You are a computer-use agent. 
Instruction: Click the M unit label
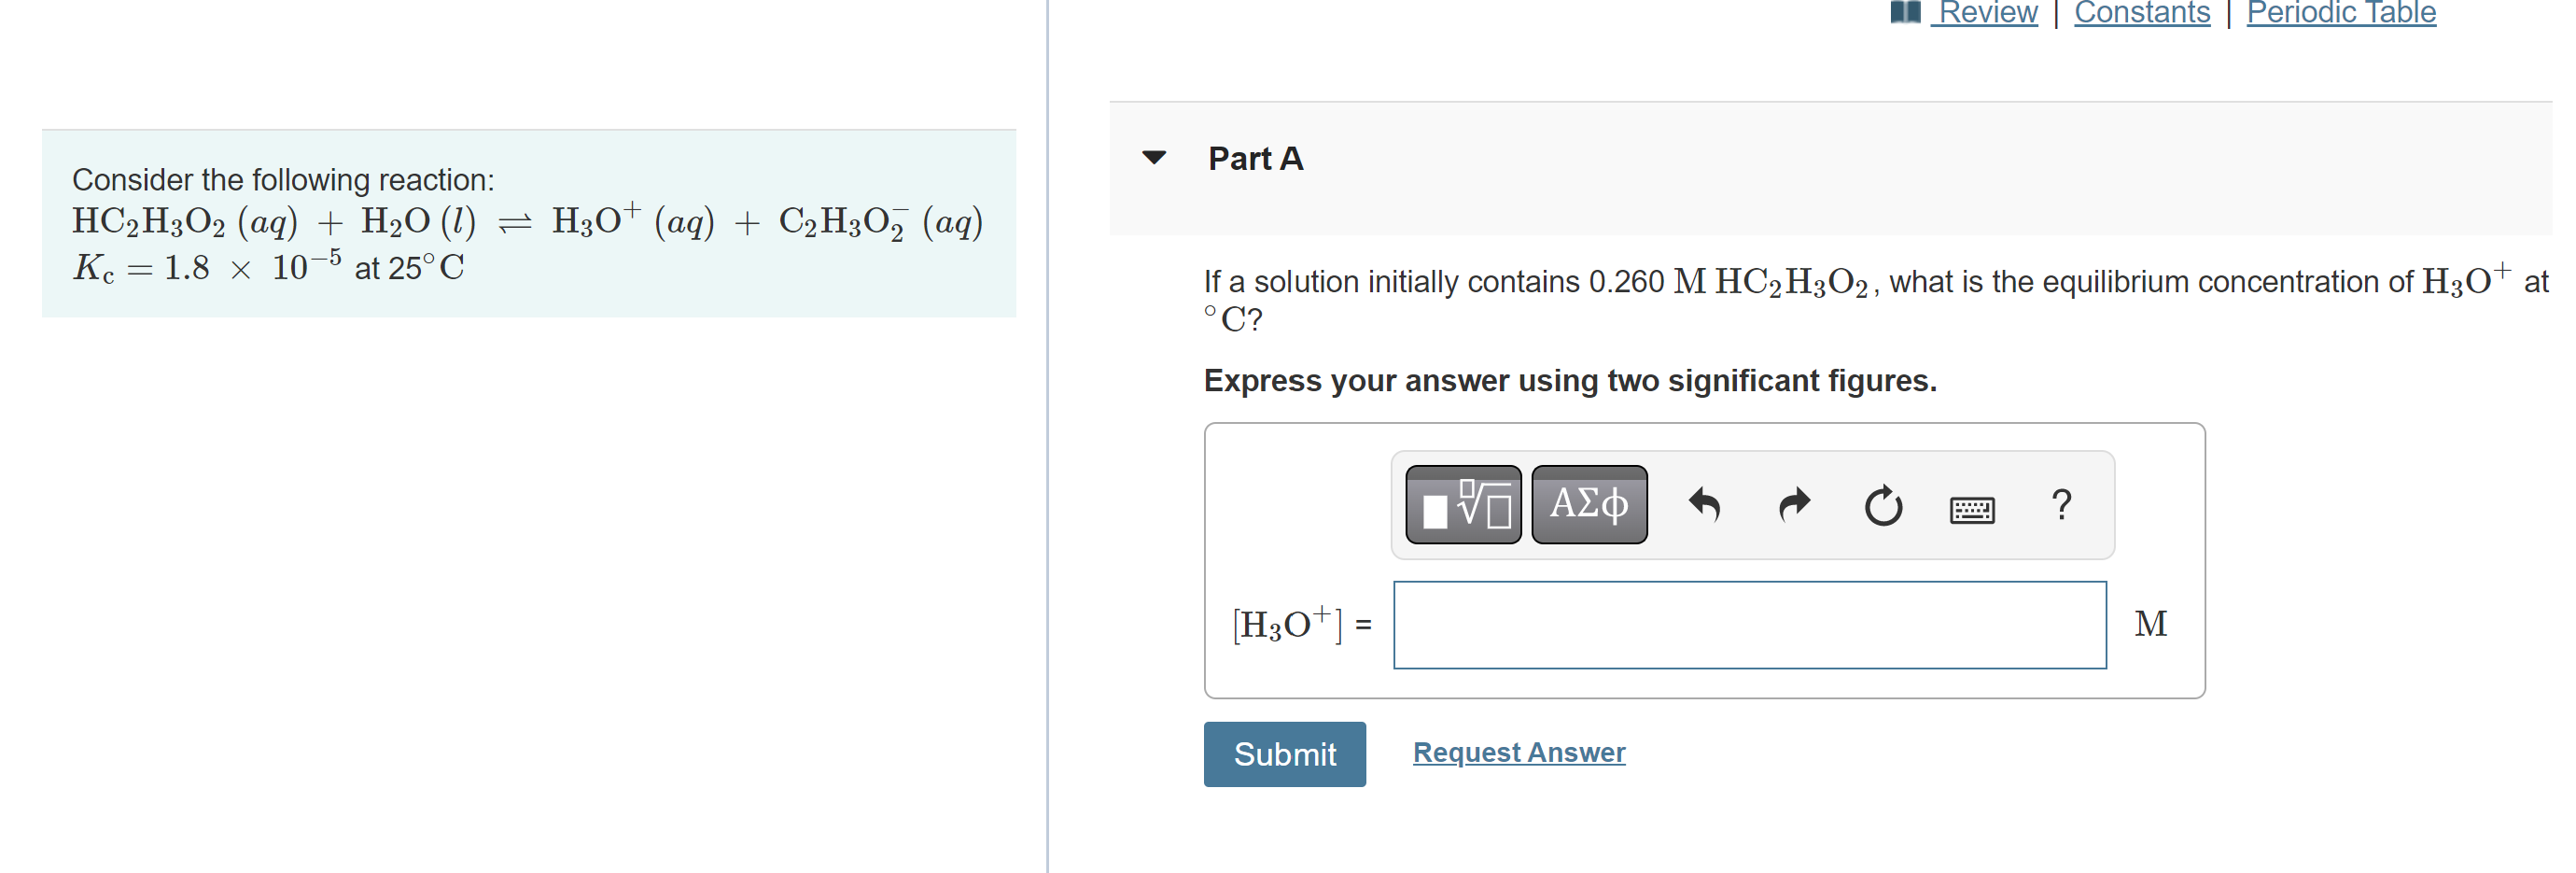[2150, 624]
